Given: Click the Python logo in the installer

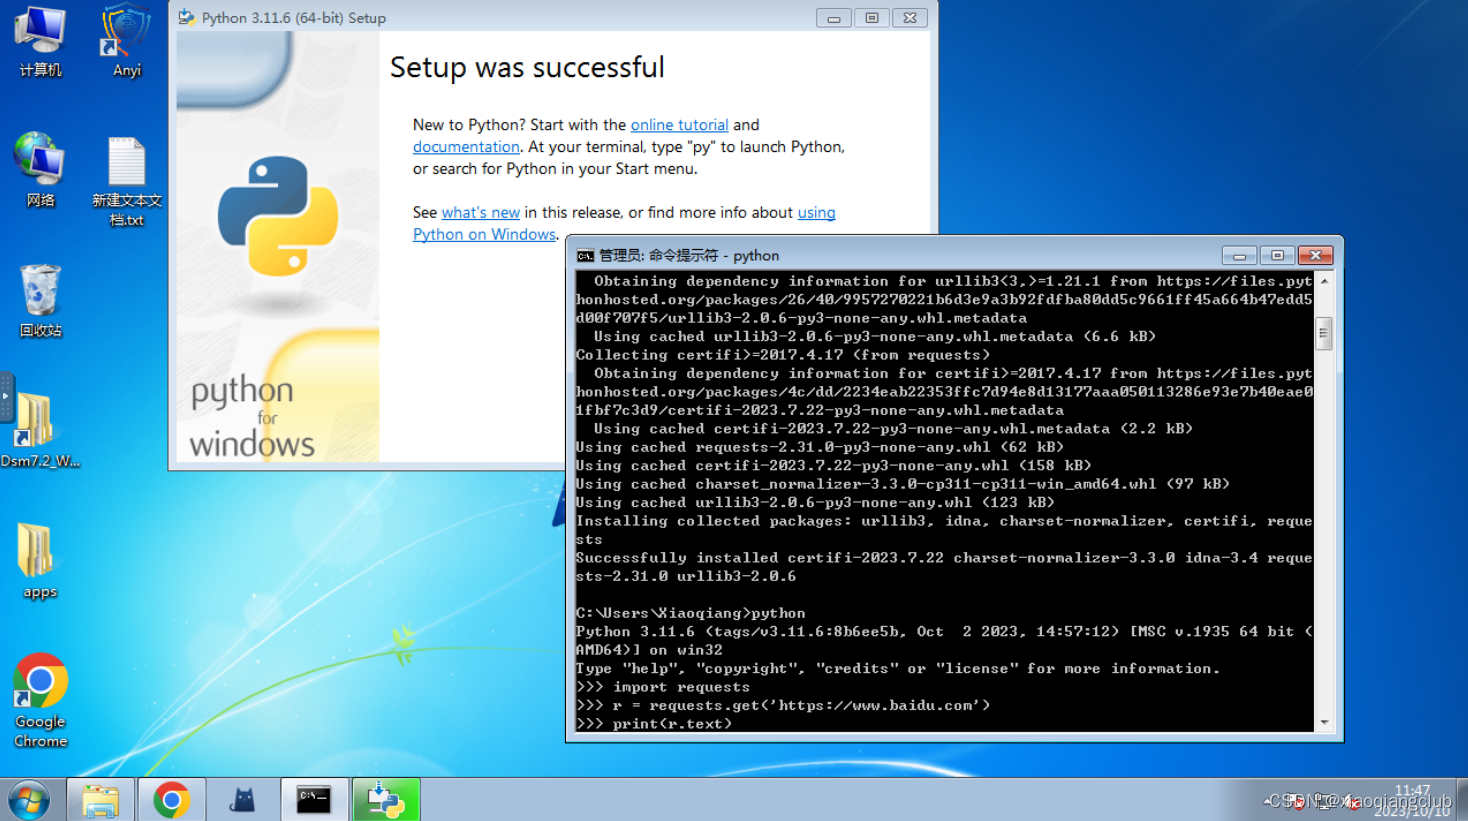Looking at the screenshot, I should tap(278, 216).
